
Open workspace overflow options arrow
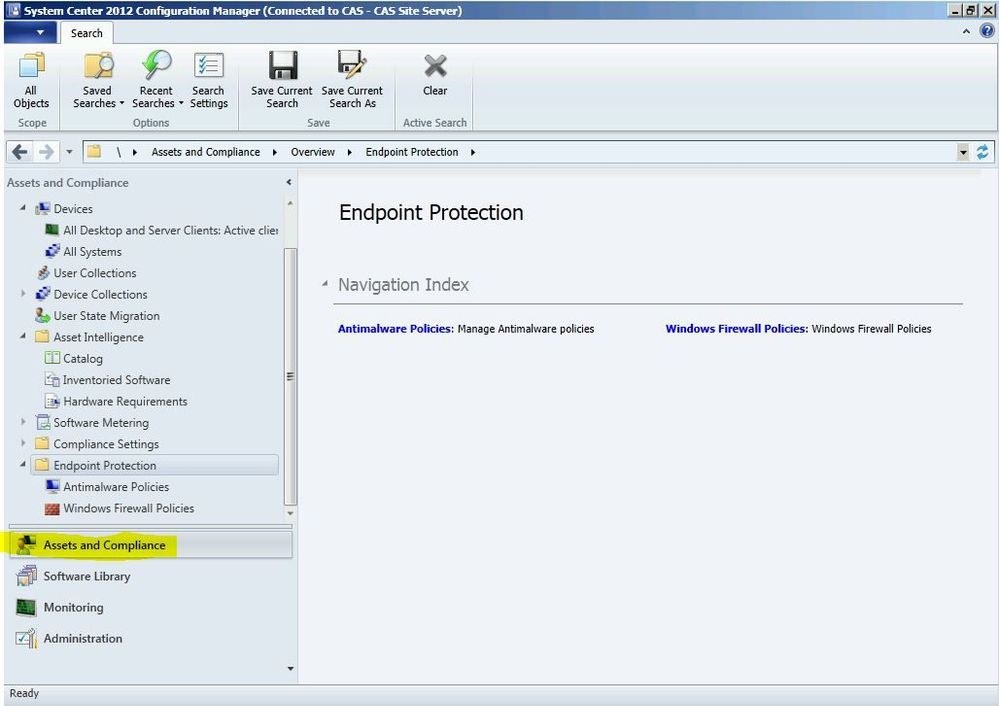(291, 668)
